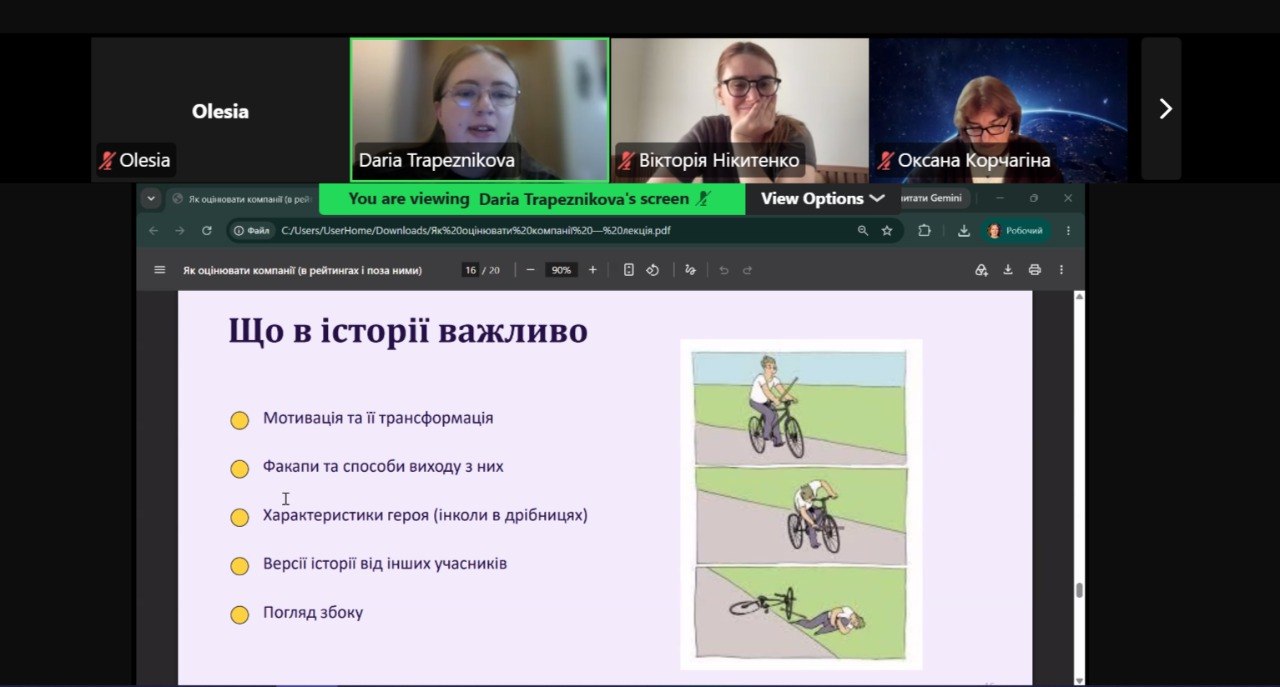
Task: Click the zoom in plus button
Action: 592,270
